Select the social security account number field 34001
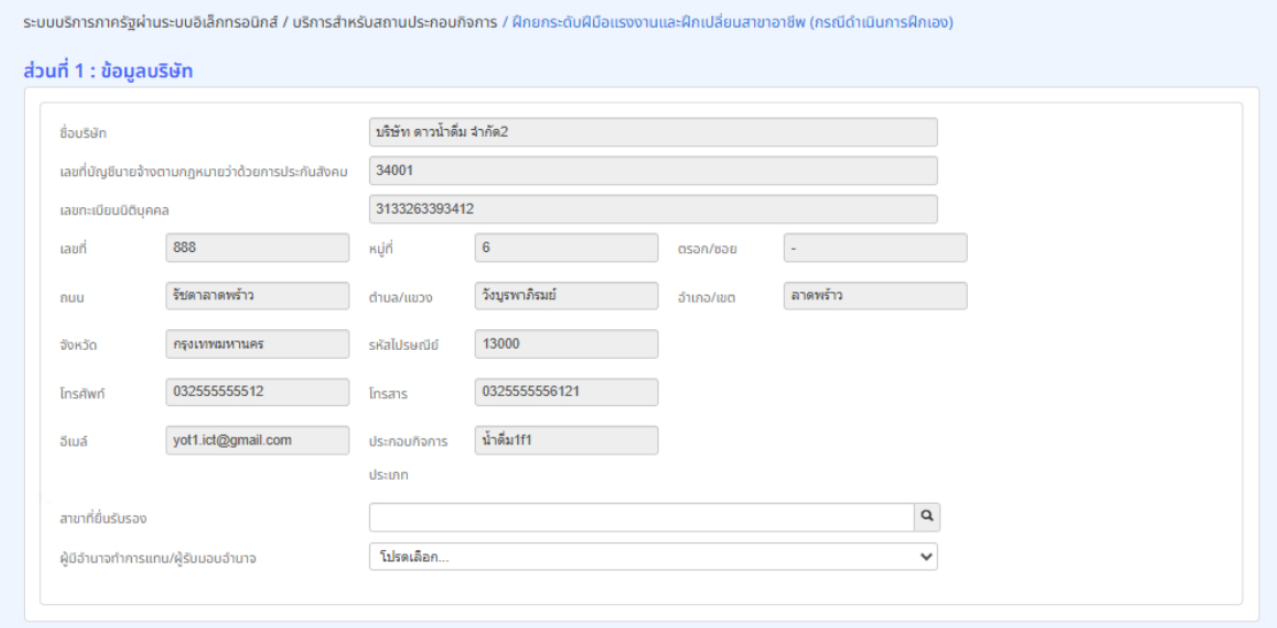Viewport: 1277px width, 628px height. coord(653,171)
